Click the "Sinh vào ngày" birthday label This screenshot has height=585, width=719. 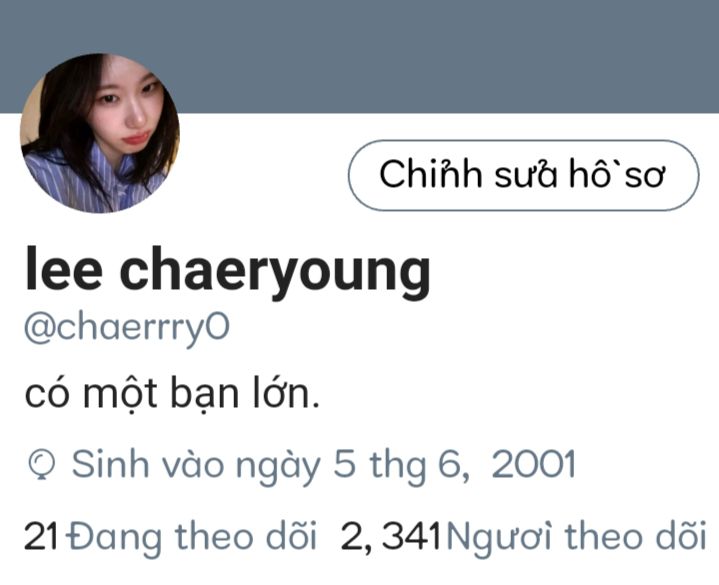pos(196,466)
